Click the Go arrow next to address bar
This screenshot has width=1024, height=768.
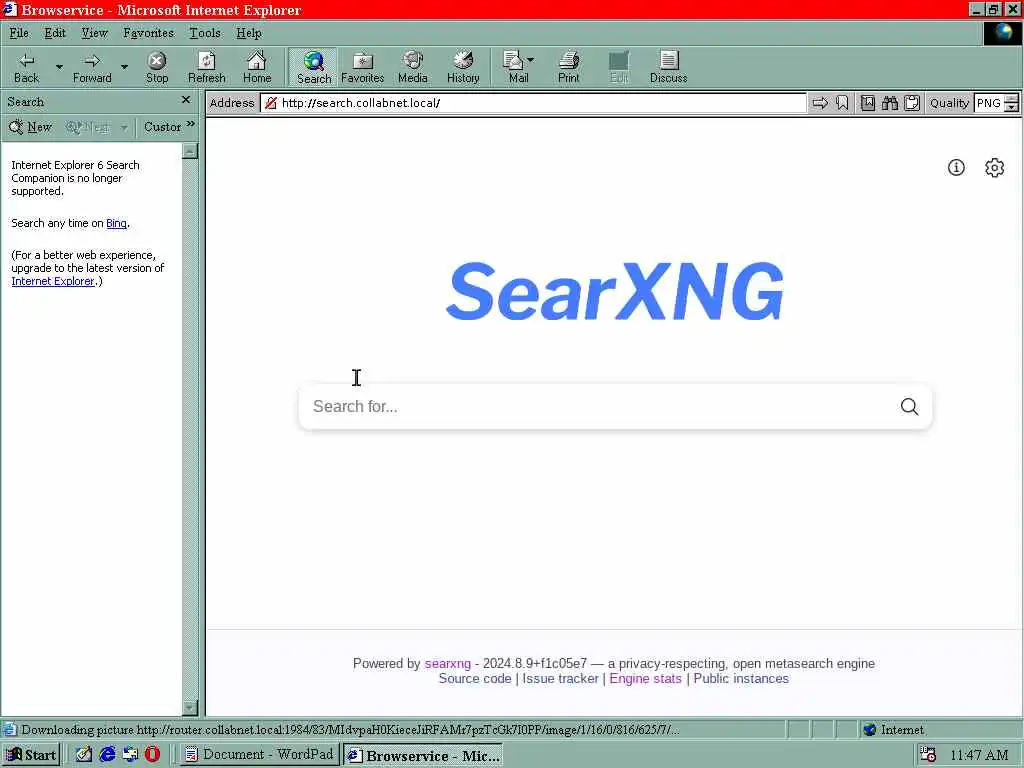(x=820, y=103)
